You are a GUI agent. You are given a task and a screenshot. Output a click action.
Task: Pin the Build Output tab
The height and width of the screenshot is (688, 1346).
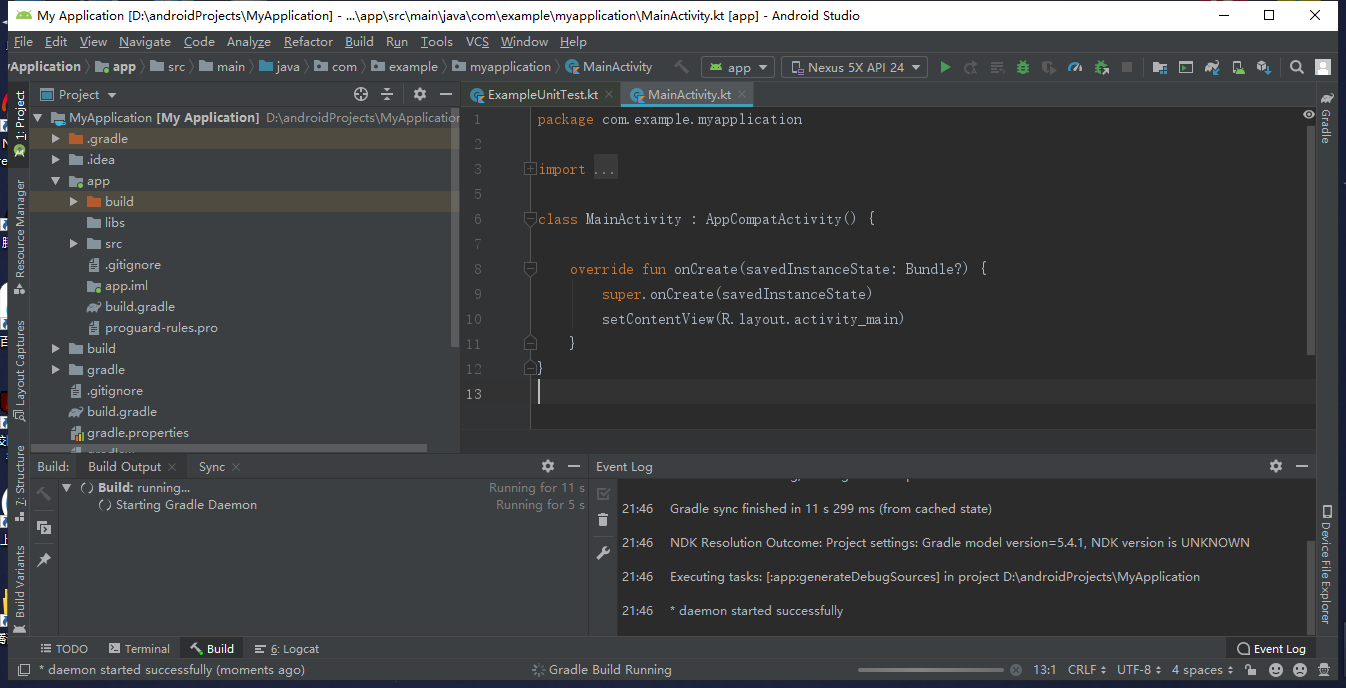coord(44,560)
